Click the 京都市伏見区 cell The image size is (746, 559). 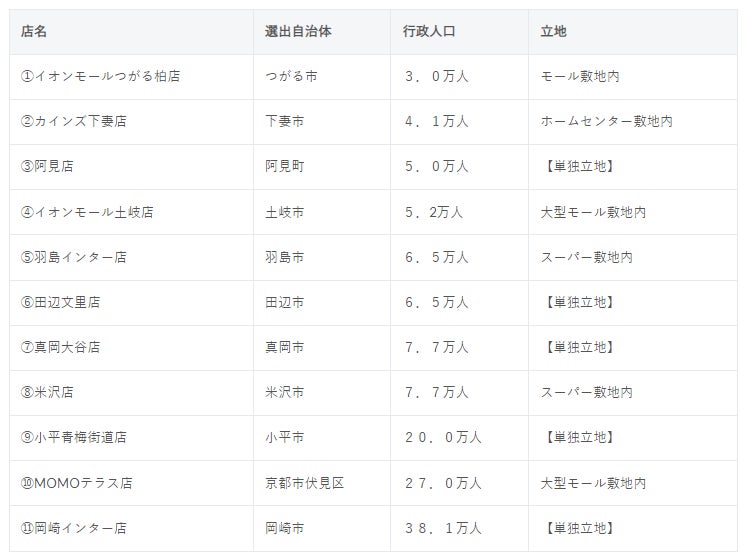click(322, 483)
